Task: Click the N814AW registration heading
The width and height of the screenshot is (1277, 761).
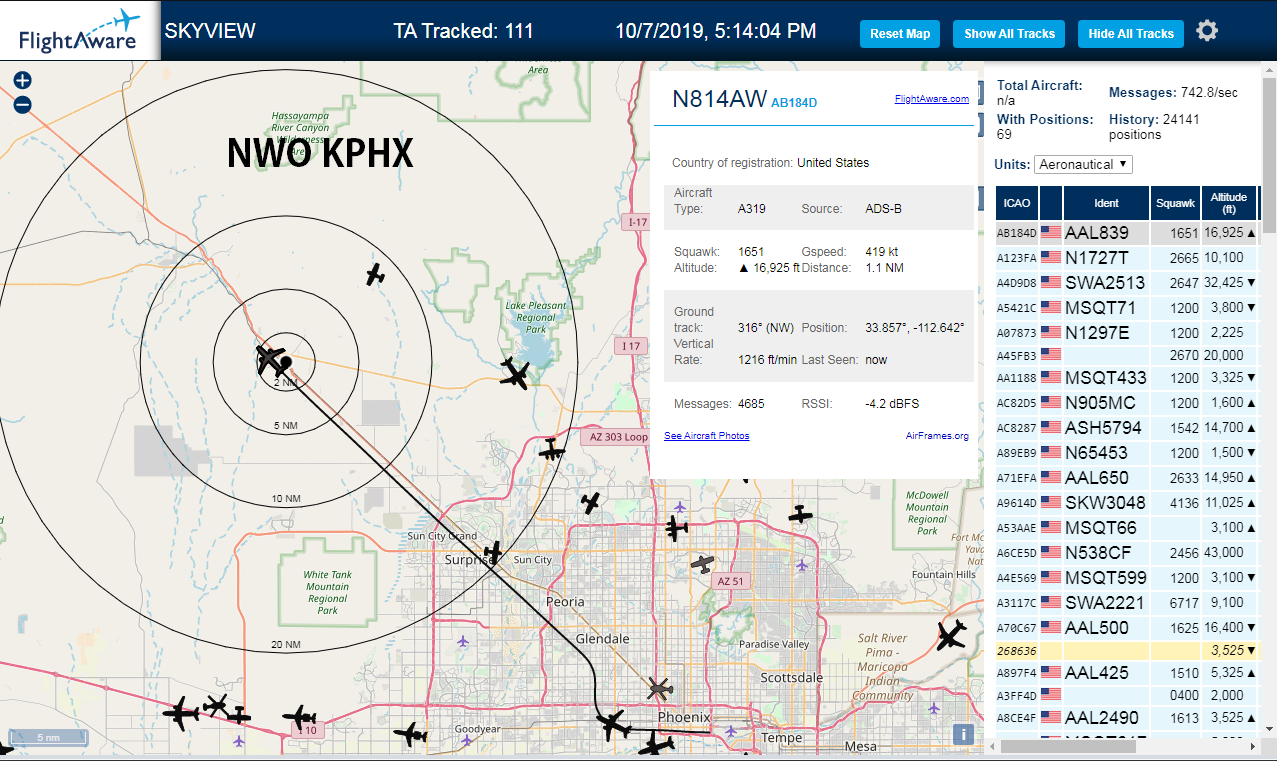Action: 719,98
